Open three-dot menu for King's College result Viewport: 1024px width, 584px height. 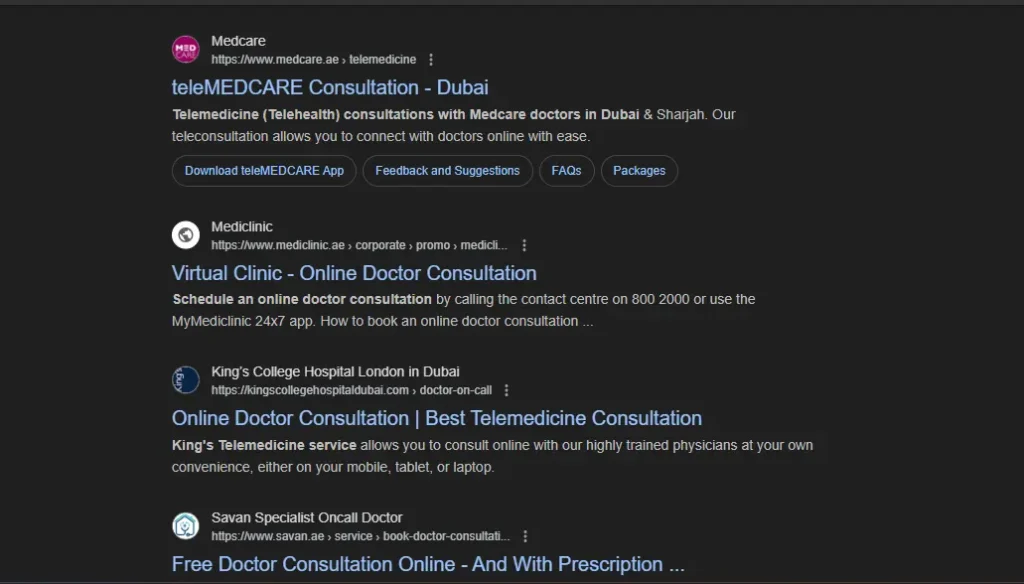click(x=507, y=390)
